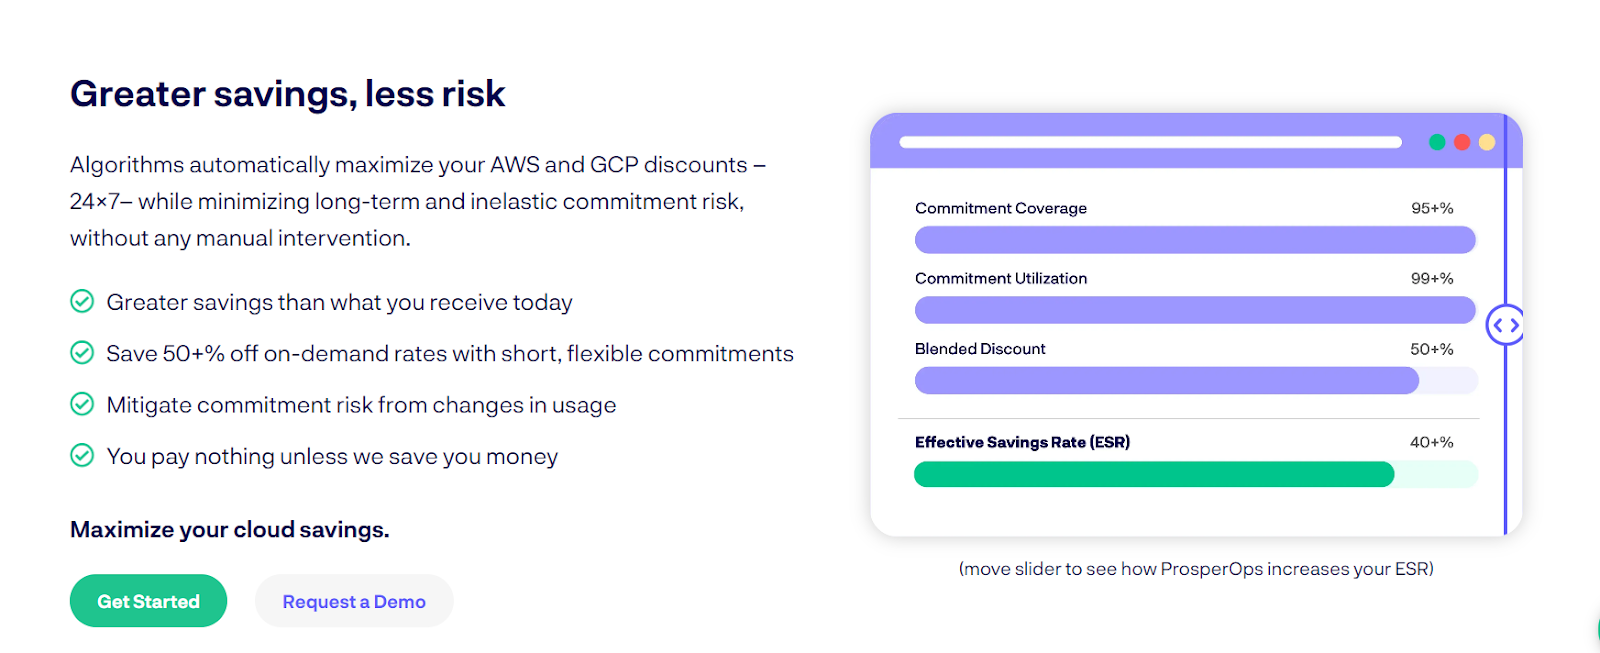Click the red dot in mock window header
The image size is (1600, 653).
1462,142
